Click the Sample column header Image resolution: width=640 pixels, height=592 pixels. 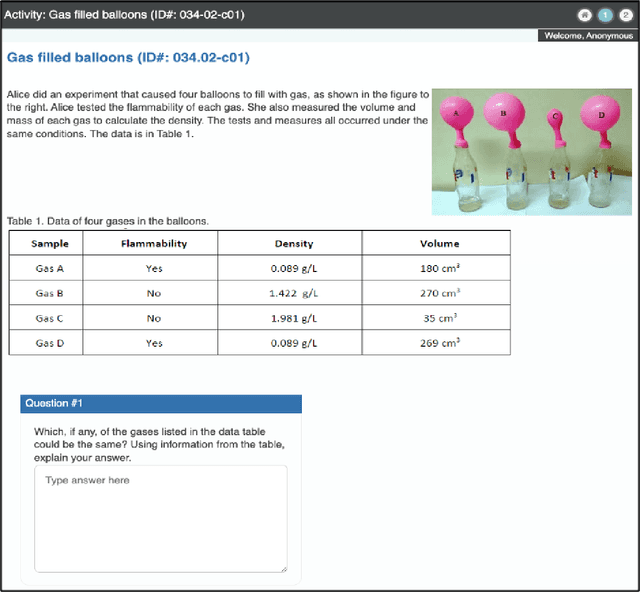pyautogui.click(x=46, y=243)
